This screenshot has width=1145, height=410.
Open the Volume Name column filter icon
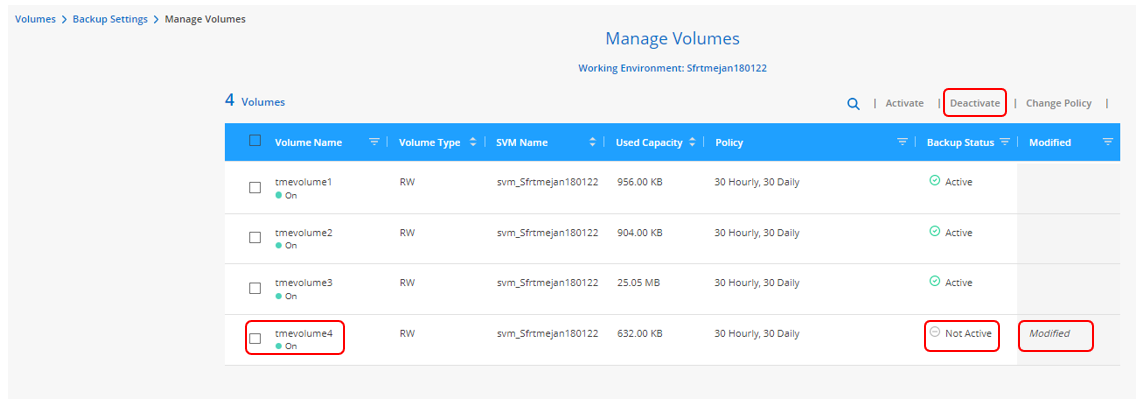point(375,142)
